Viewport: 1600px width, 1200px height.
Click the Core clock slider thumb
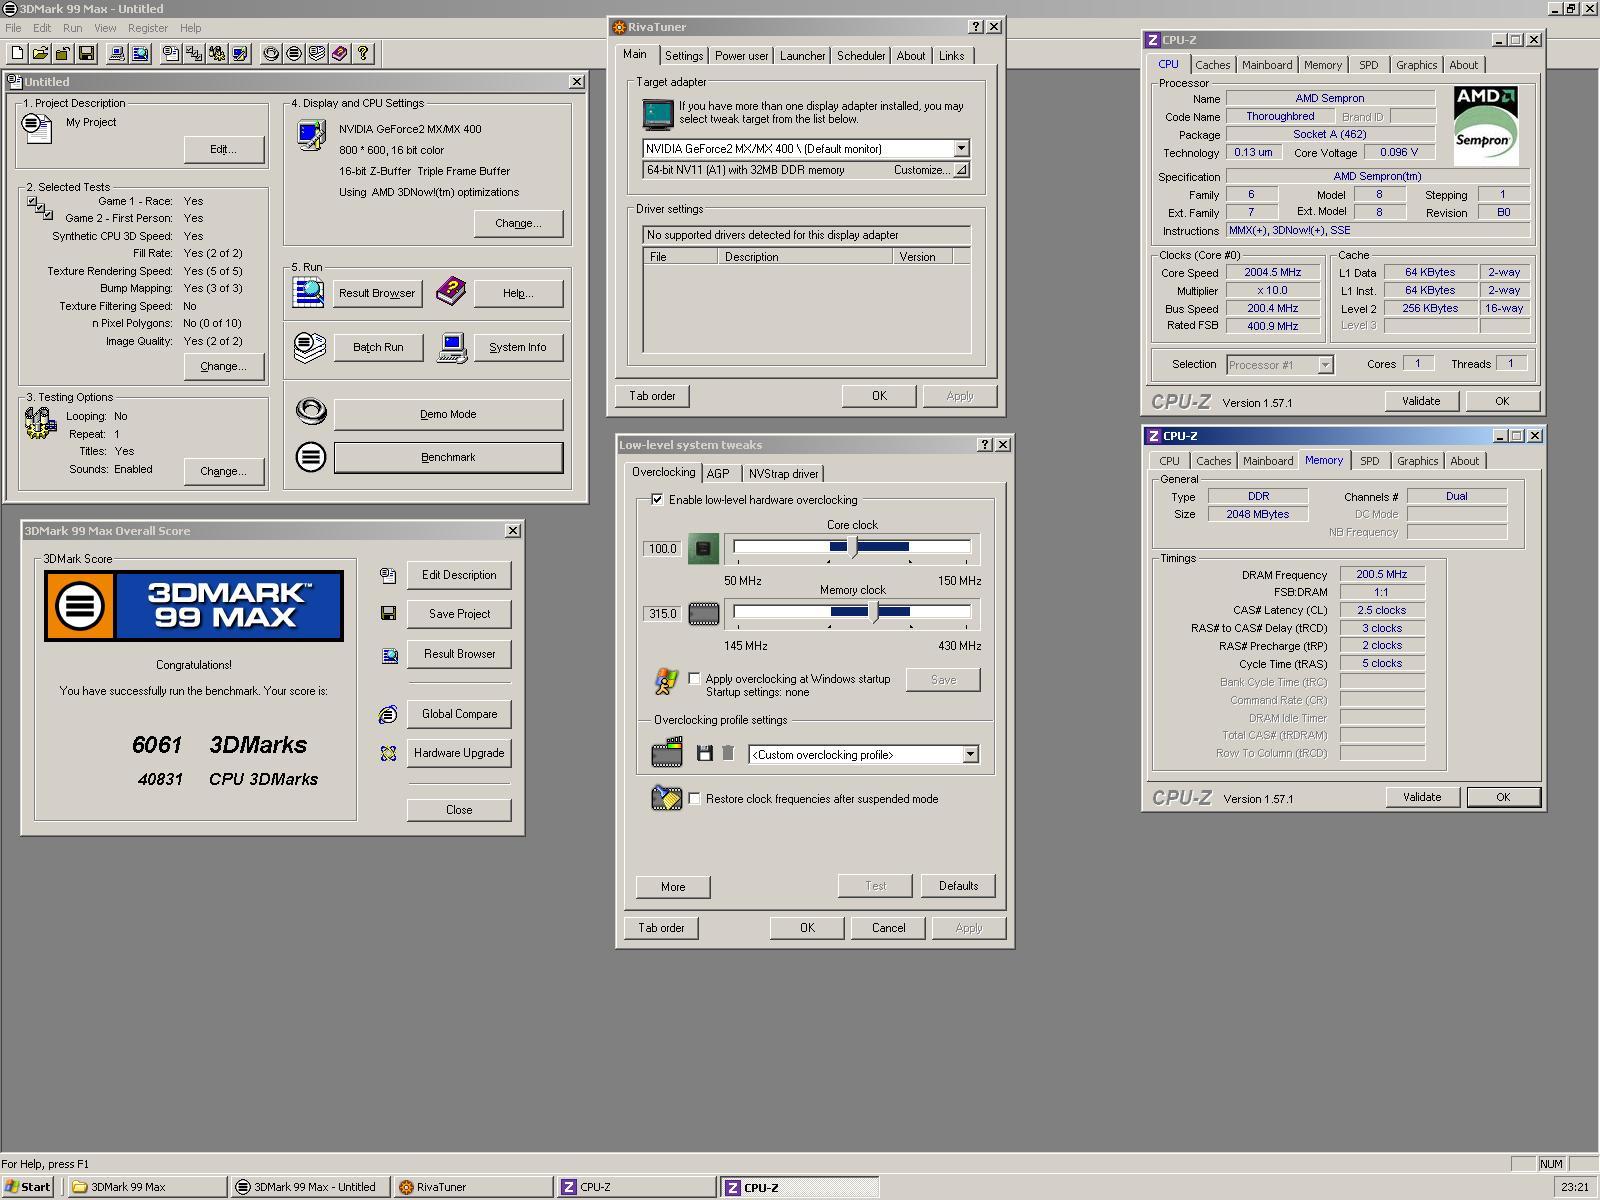(853, 547)
